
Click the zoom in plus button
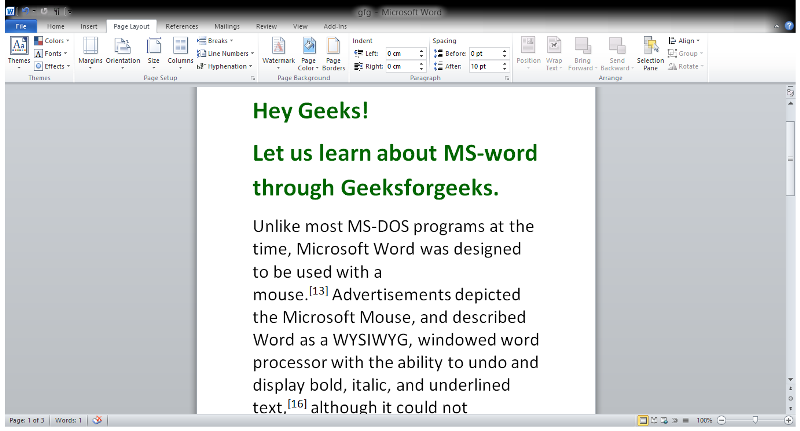tap(789, 420)
